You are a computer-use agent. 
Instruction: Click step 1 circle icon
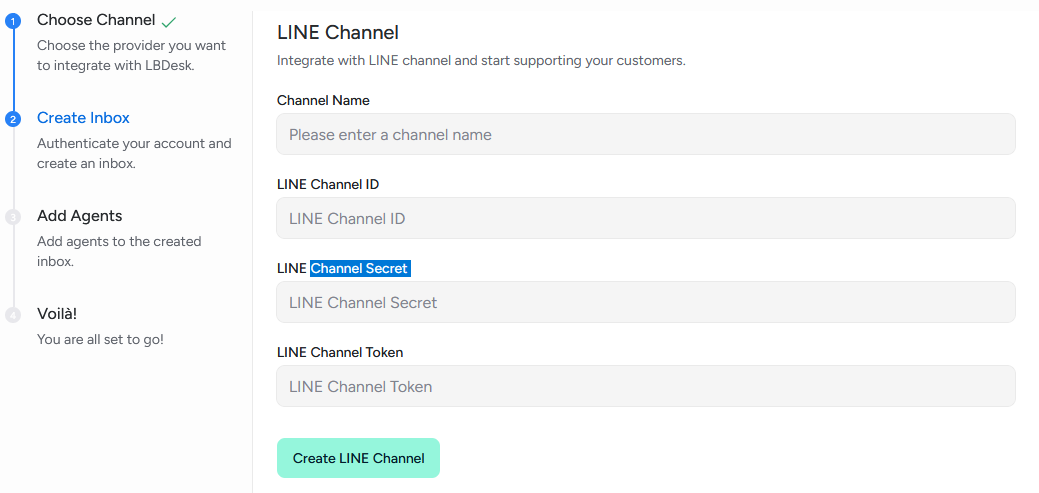pos(13,22)
